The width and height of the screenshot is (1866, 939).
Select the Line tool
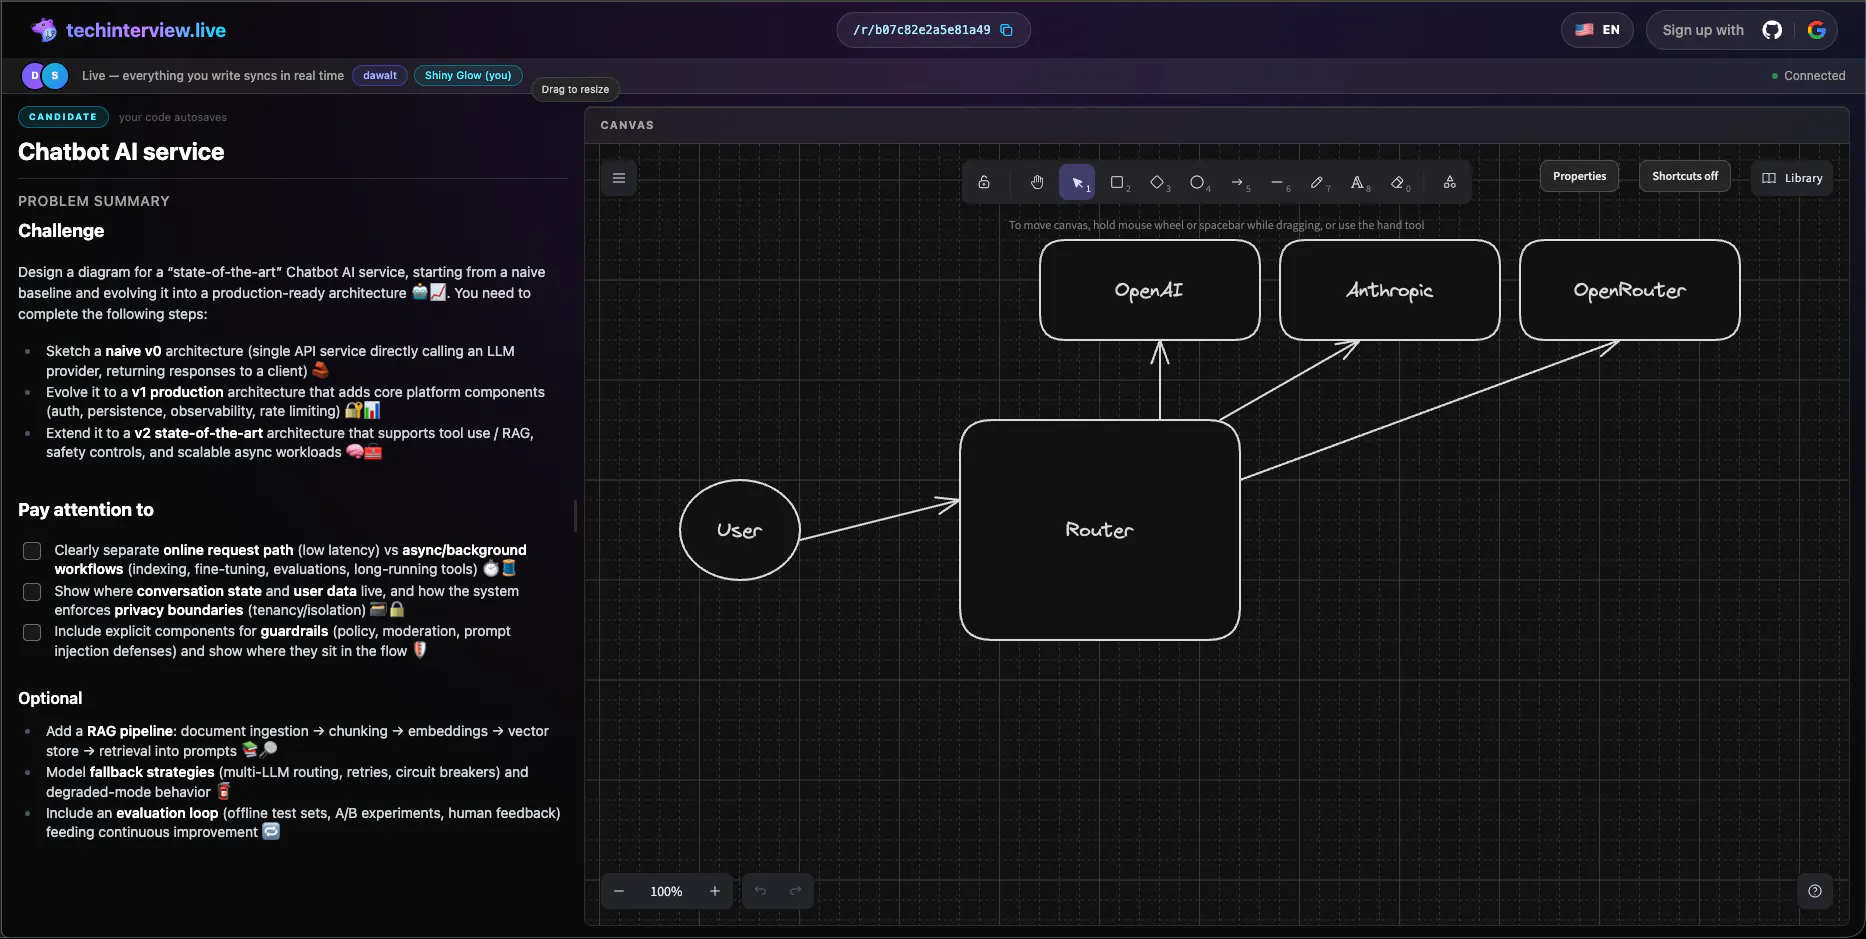[x=1277, y=182]
